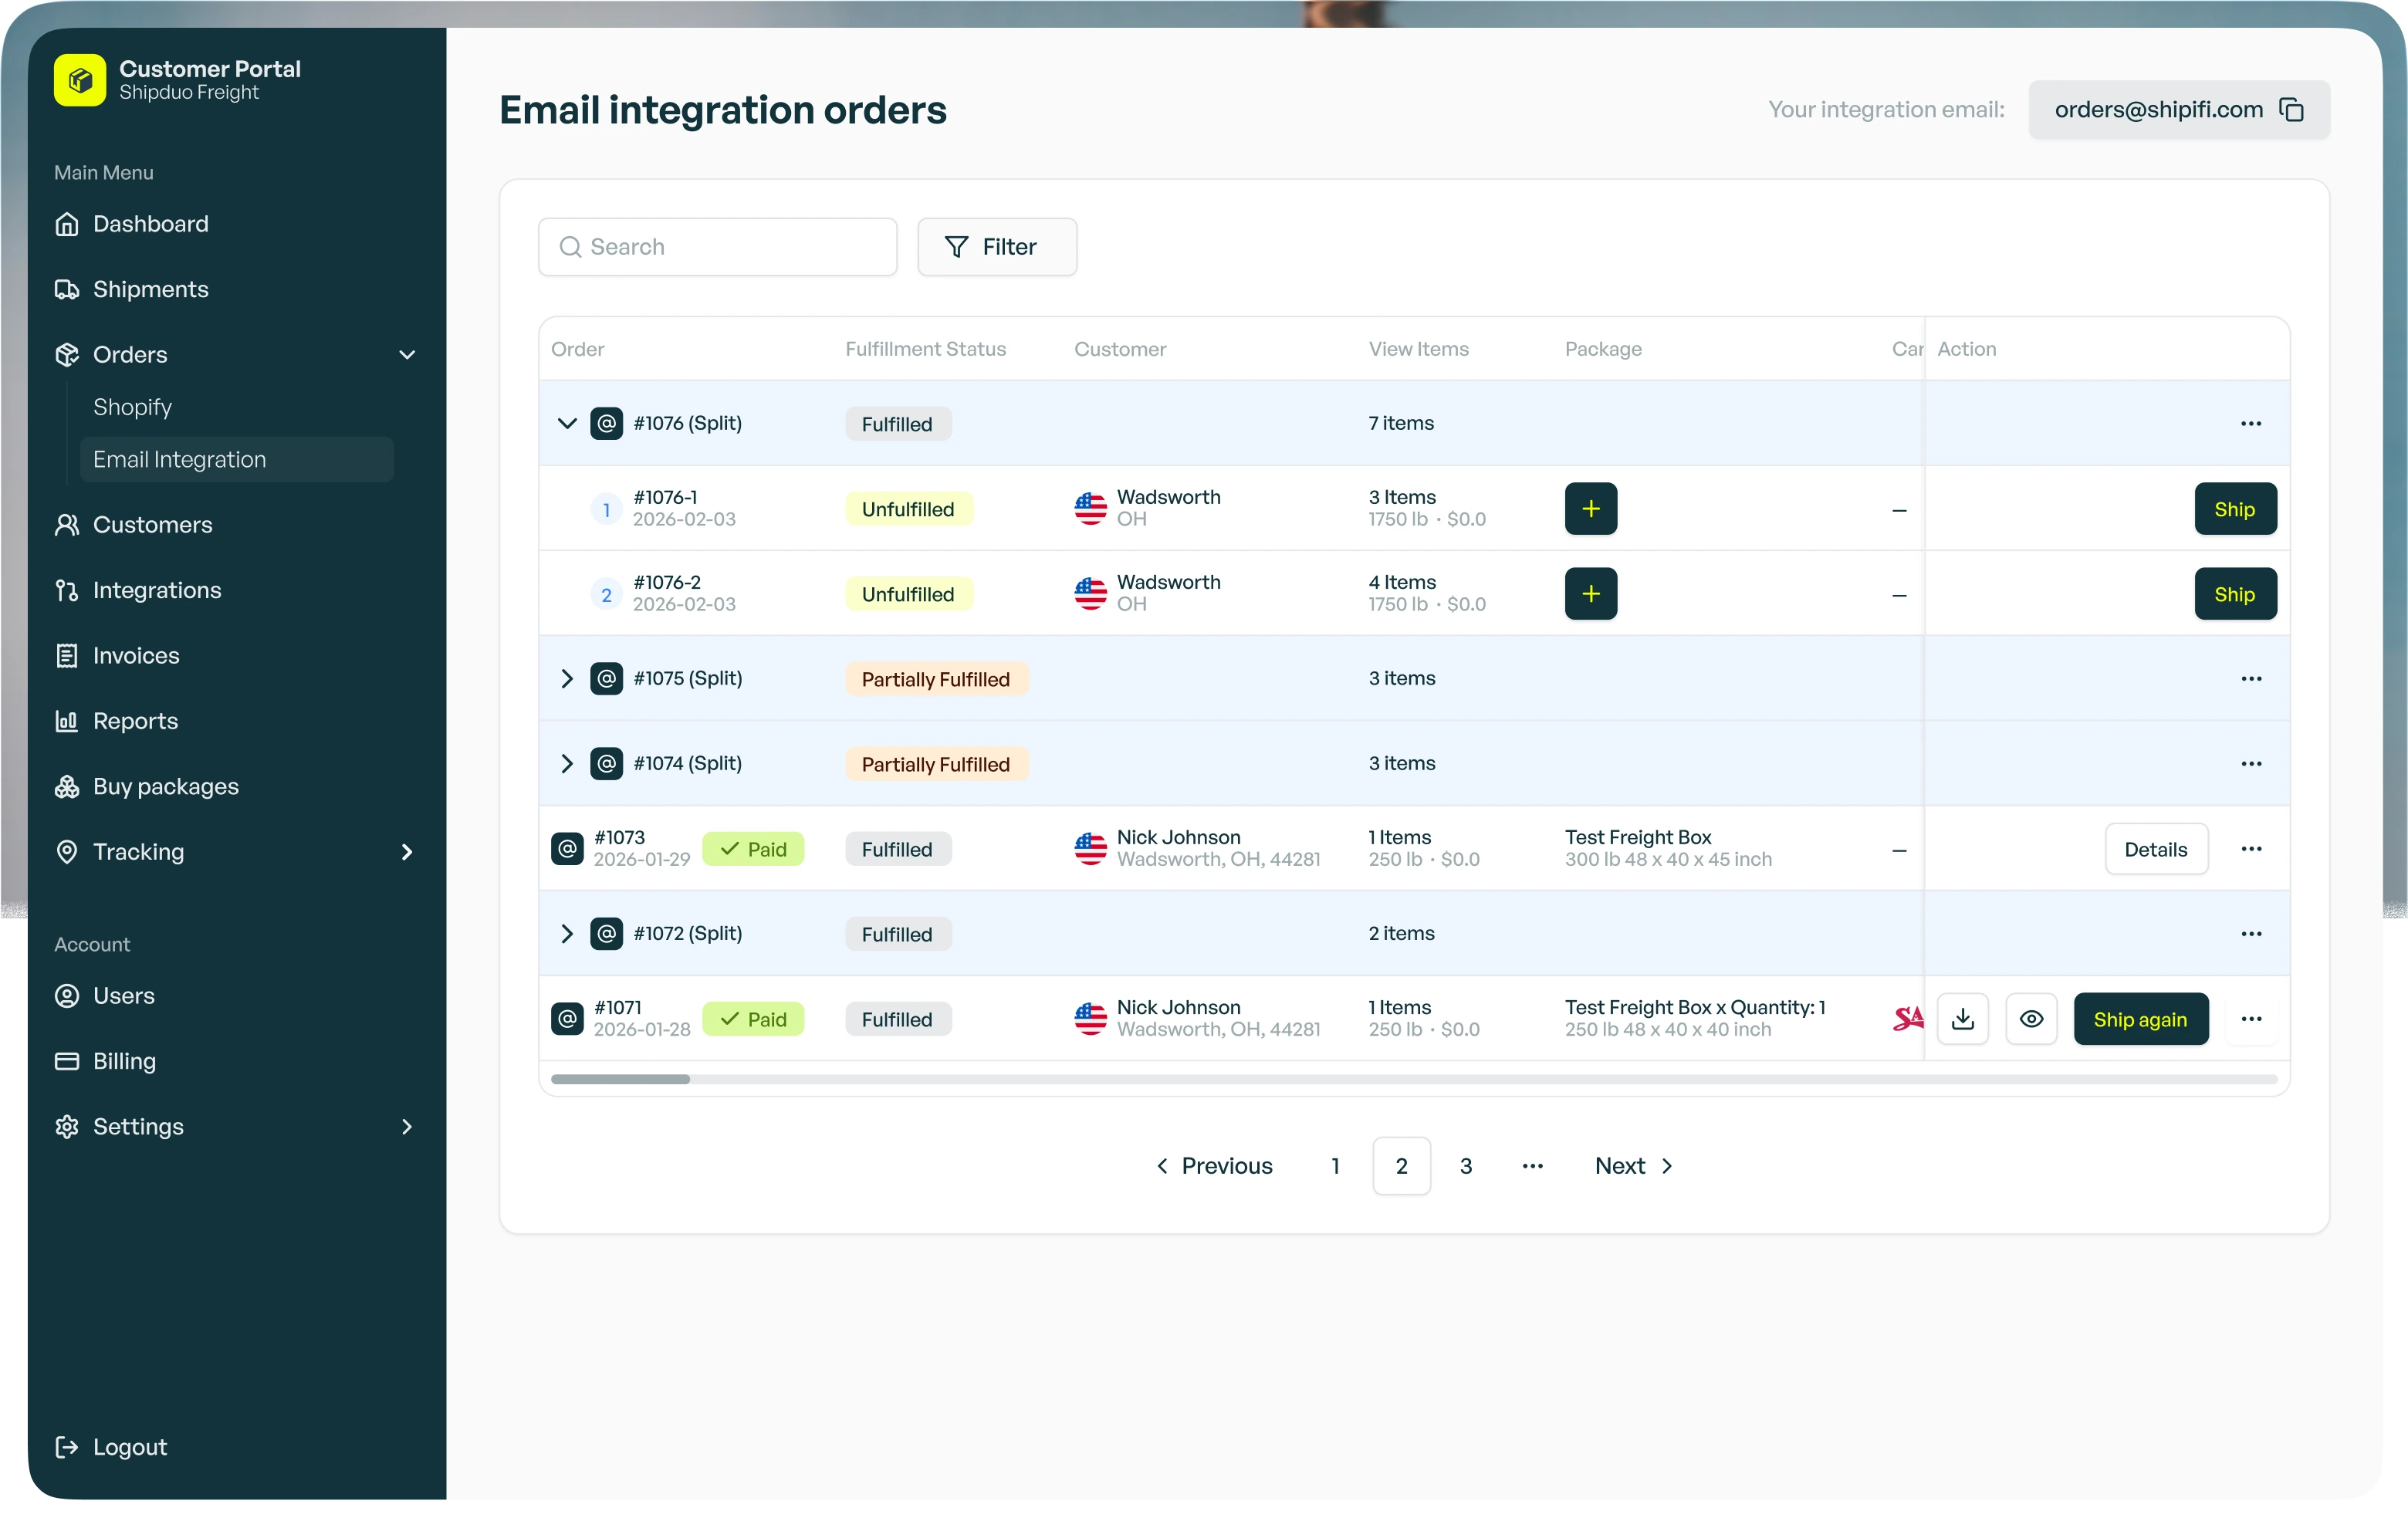Collapse the Orders sidebar submenu
Viewport: 2408px width, 1528px height.
pyautogui.click(x=406, y=355)
